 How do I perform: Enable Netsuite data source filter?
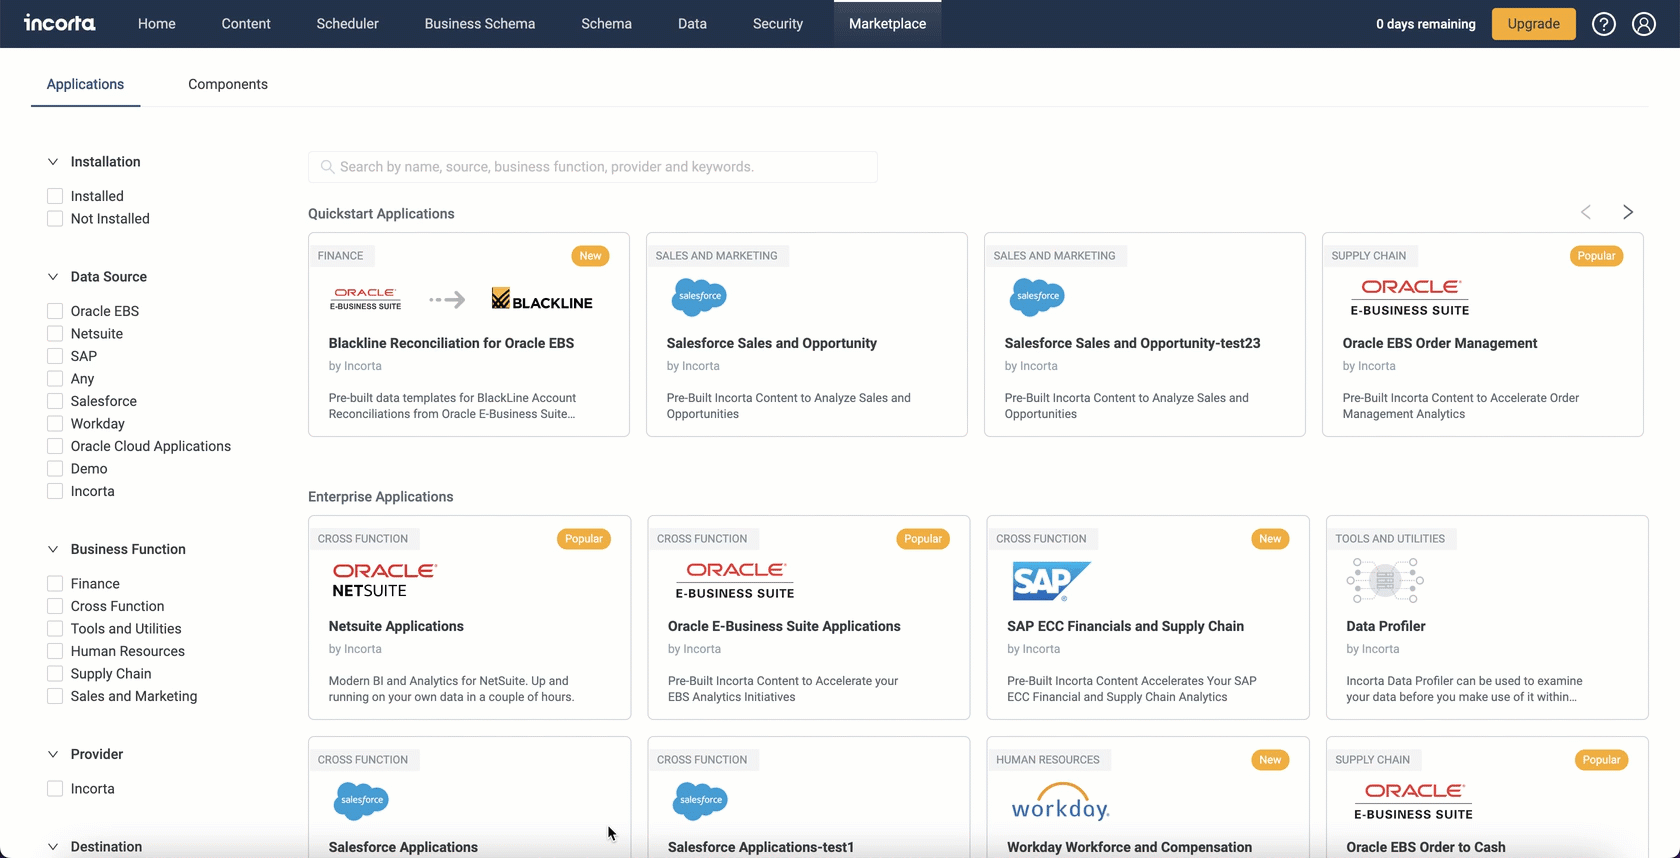pyautogui.click(x=55, y=334)
